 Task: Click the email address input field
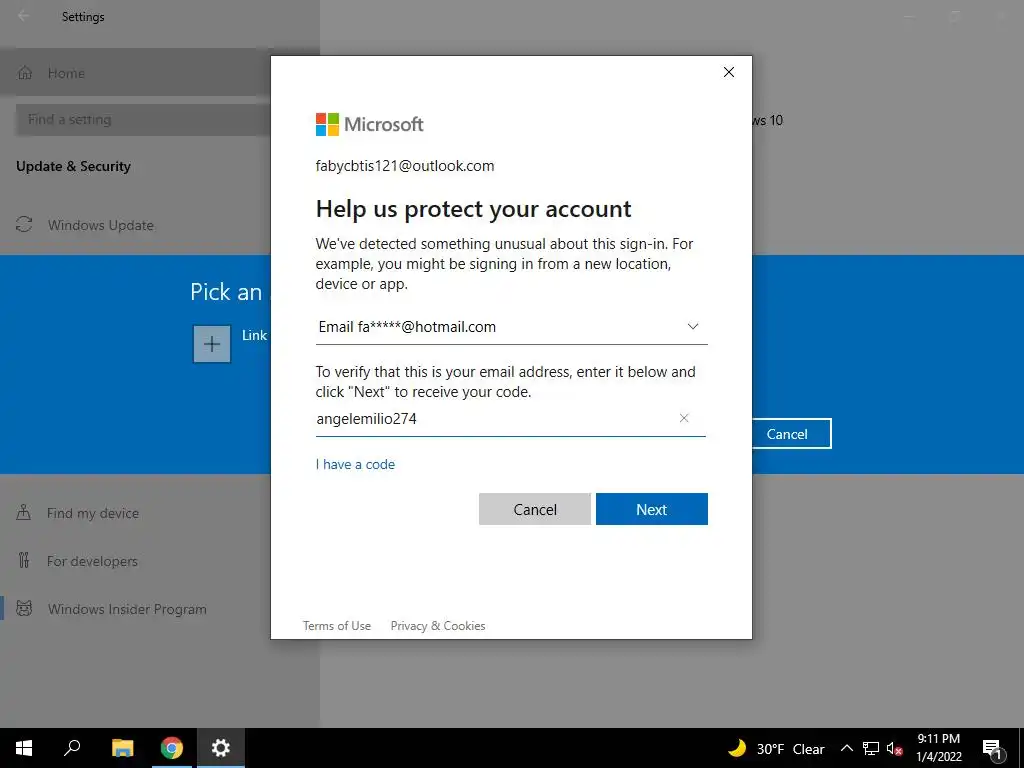tap(510, 419)
